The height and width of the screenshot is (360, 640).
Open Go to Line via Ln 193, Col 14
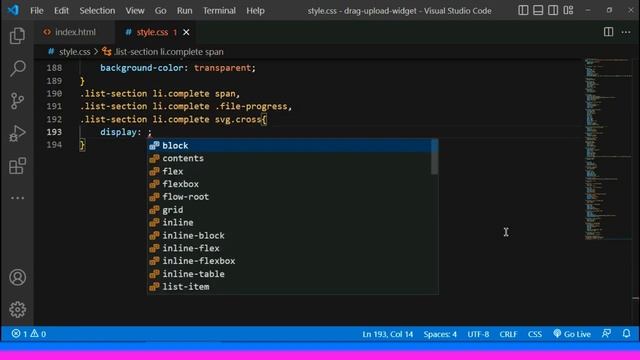point(387,334)
